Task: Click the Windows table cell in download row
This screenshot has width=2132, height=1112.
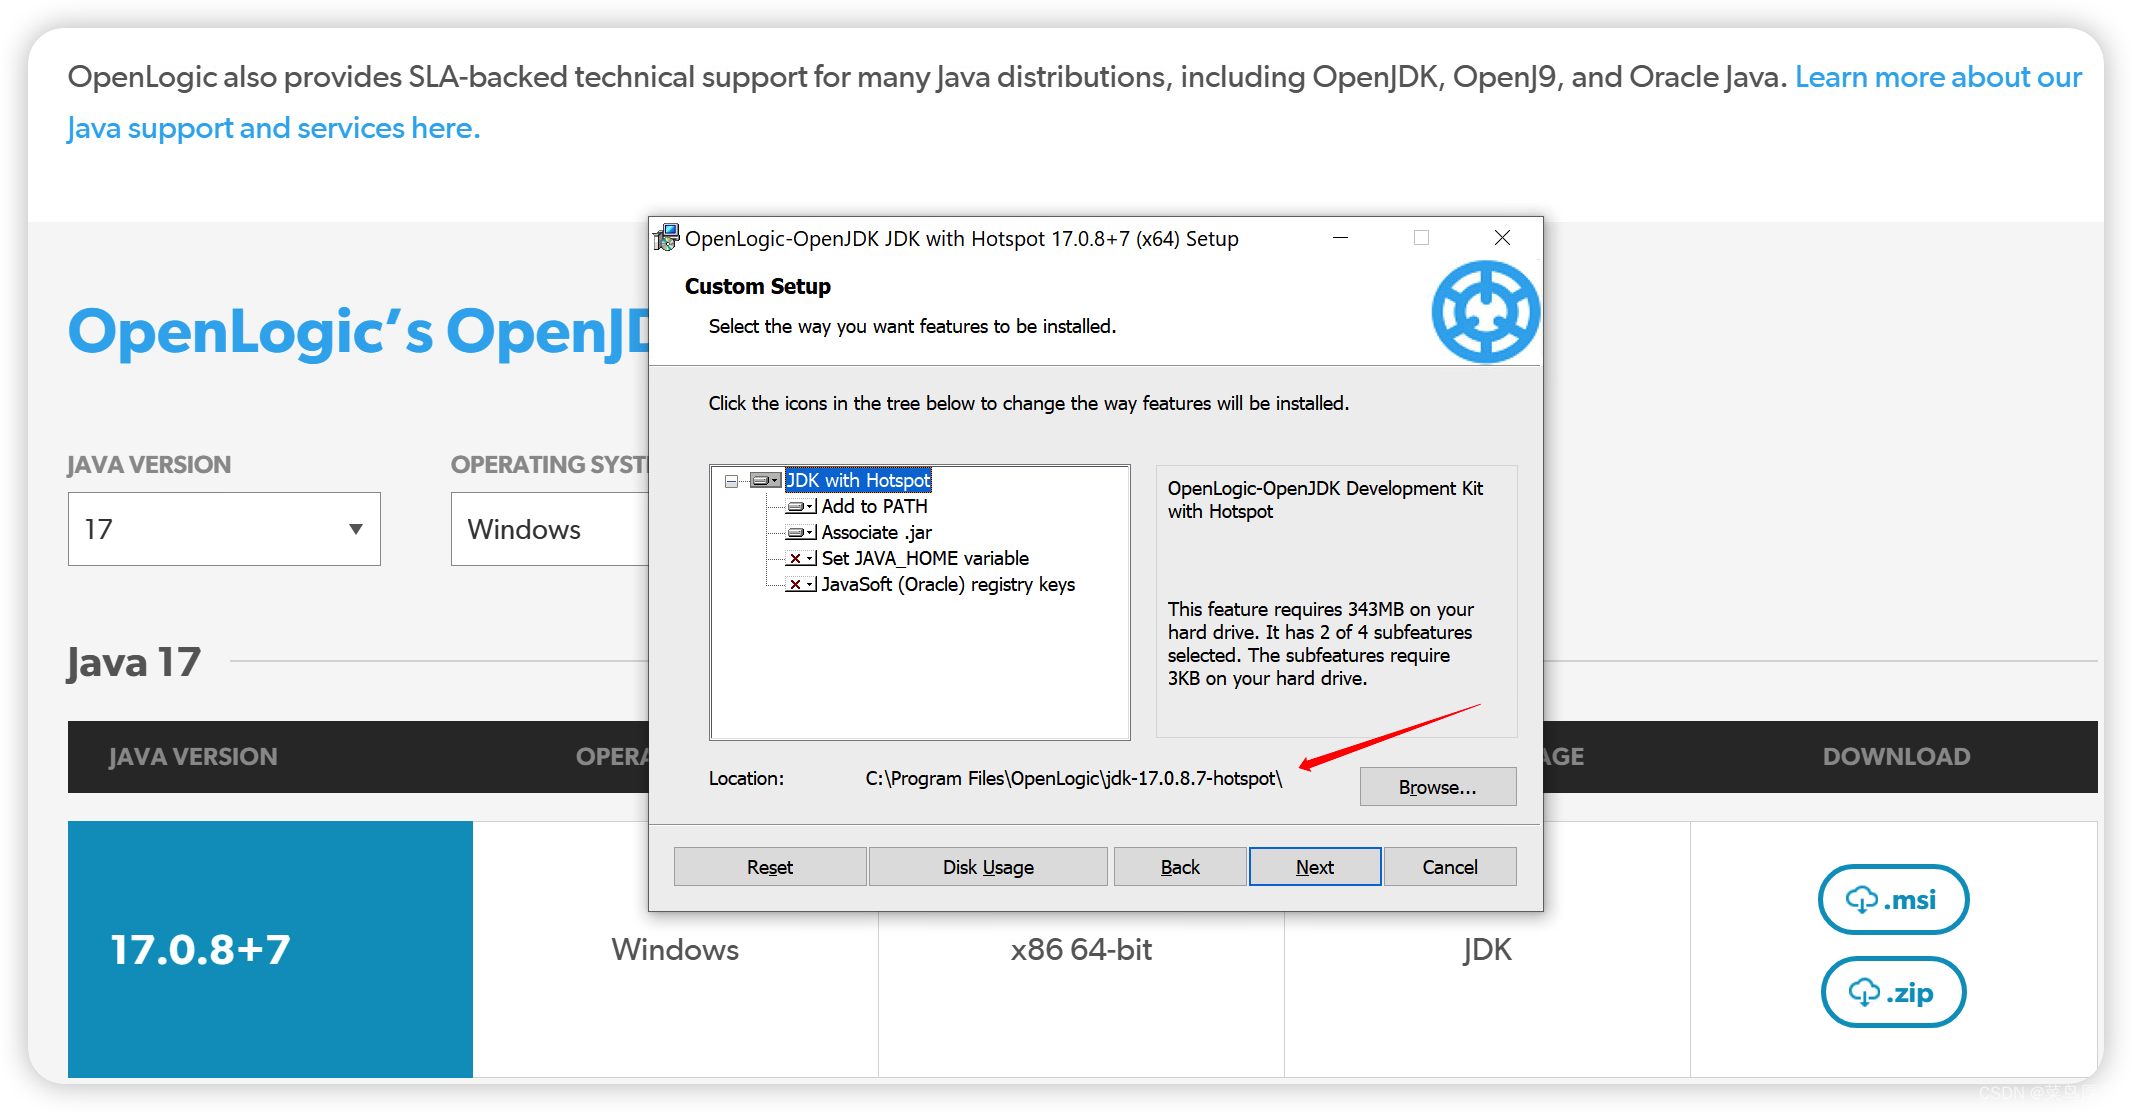Action: 675,949
